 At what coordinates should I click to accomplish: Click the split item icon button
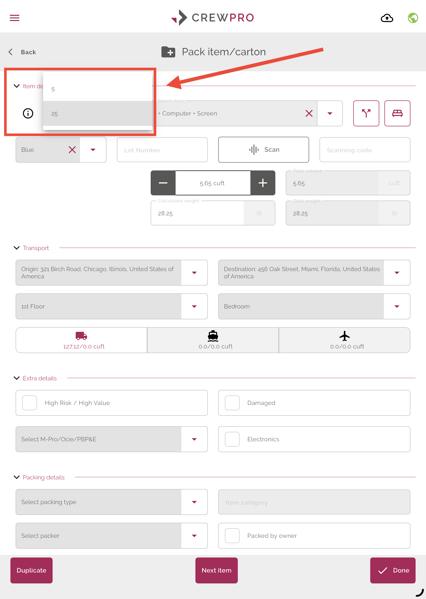click(366, 113)
